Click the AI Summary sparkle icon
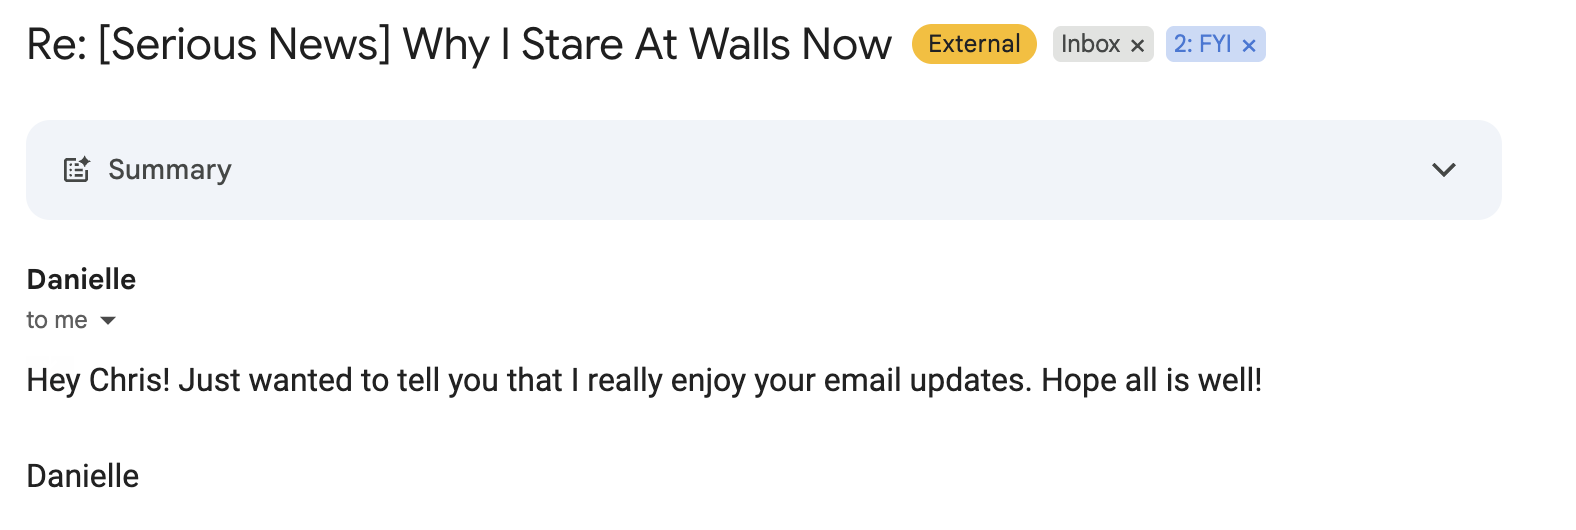This screenshot has height=530, width=1576. 77,169
